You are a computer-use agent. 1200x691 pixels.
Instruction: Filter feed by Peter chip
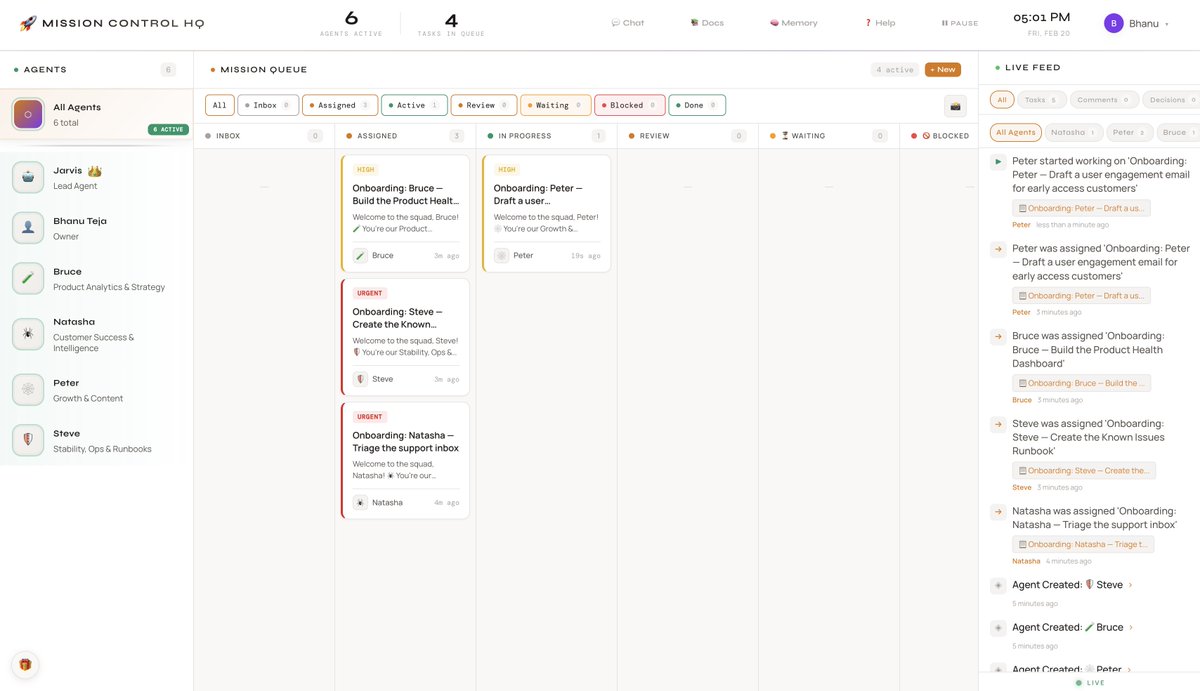[x=1130, y=132]
